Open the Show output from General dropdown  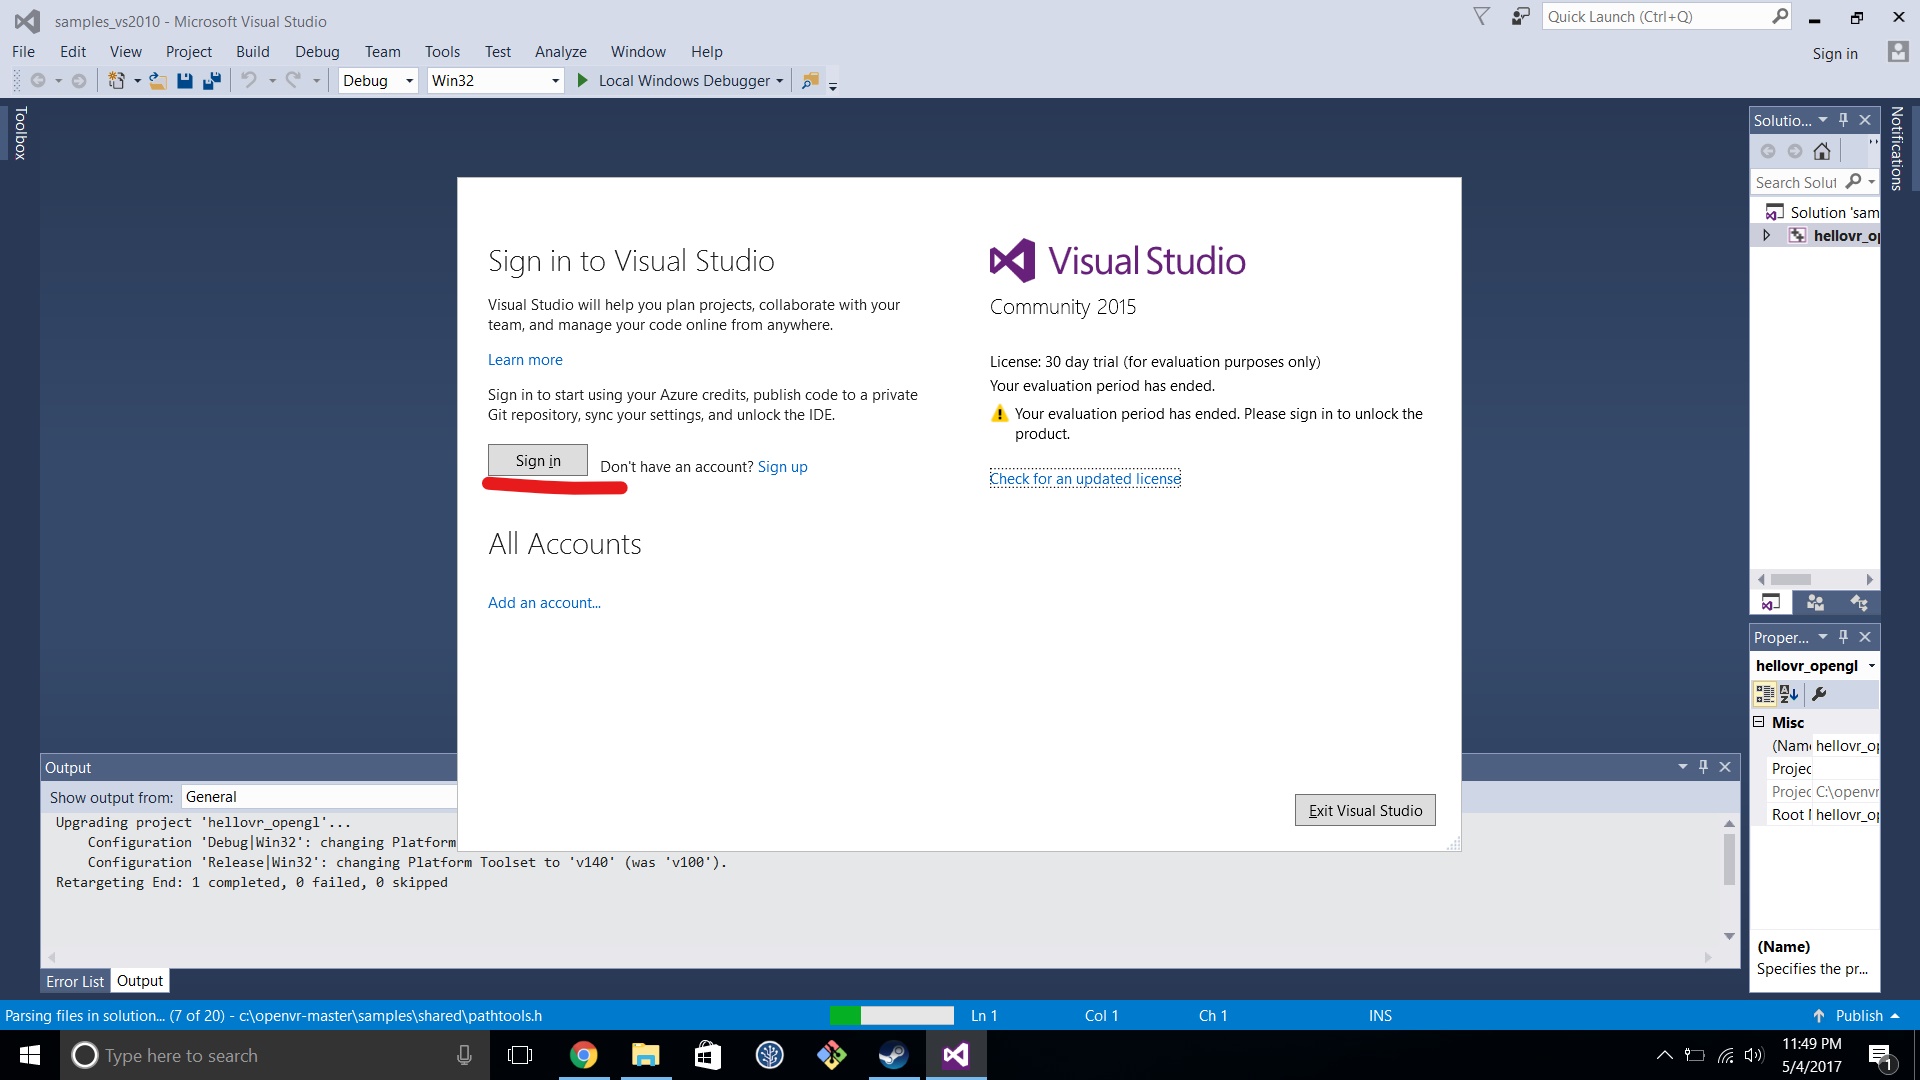click(320, 797)
